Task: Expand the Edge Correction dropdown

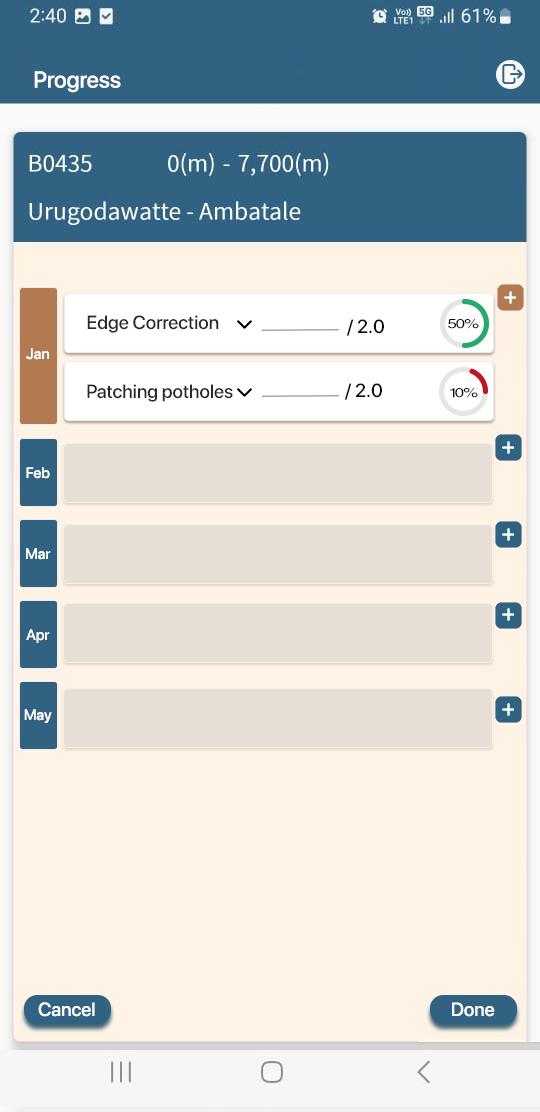Action: pyautogui.click(x=244, y=325)
